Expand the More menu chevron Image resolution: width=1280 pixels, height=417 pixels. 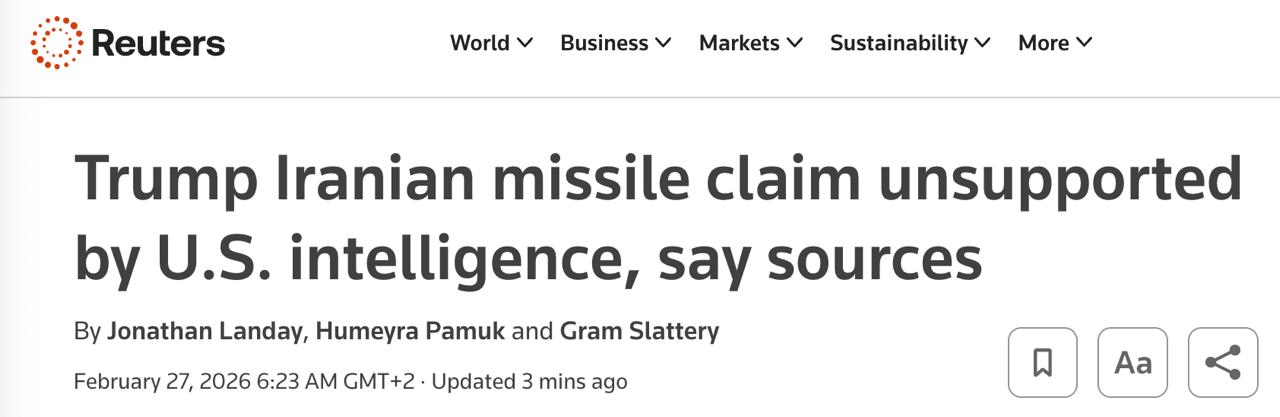coord(1085,43)
